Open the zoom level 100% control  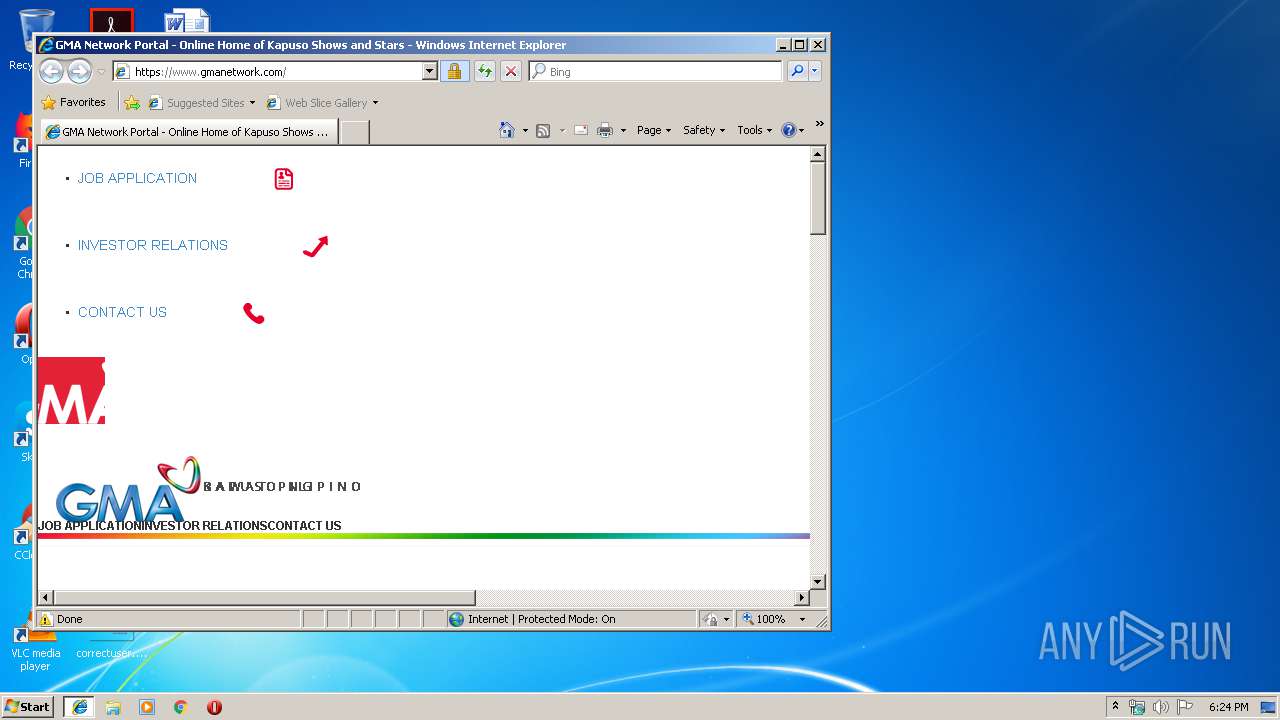[x=765, y=619]
